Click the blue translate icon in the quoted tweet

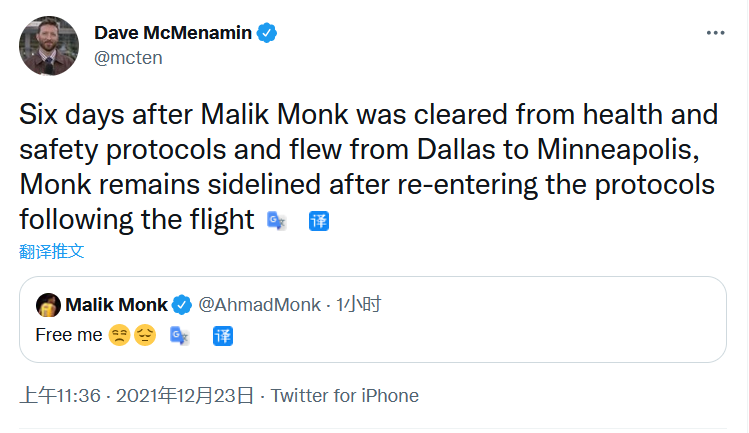click(222, 335)
